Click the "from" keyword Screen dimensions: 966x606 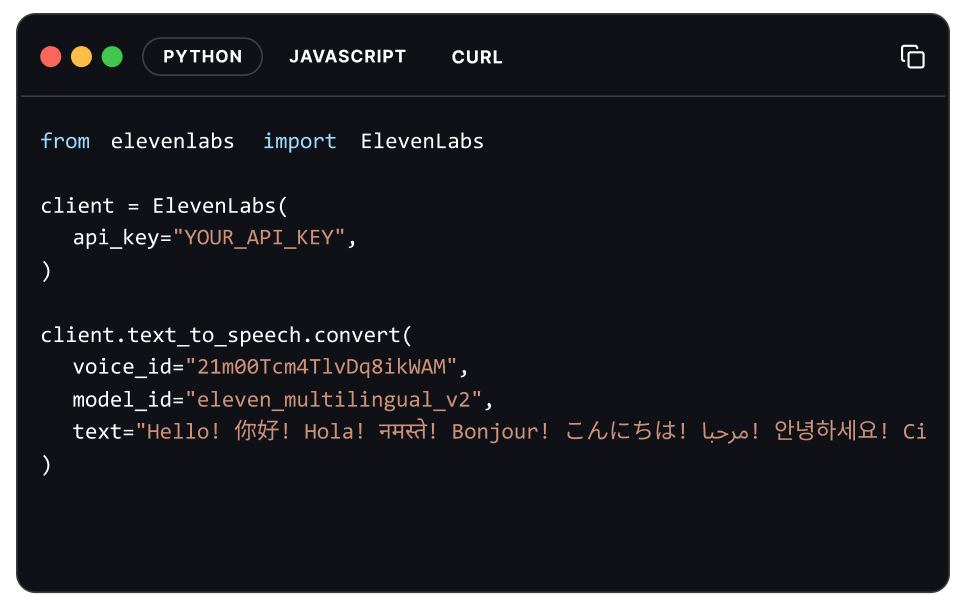65,141
